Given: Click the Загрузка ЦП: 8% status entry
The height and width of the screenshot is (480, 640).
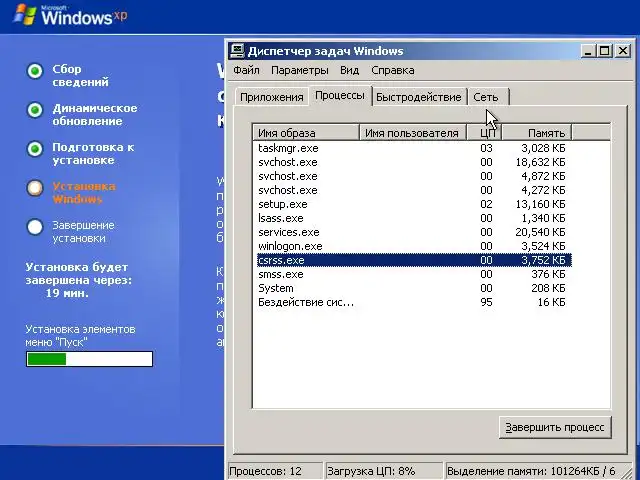Looking at the screenshot, I should pos(382,471).
